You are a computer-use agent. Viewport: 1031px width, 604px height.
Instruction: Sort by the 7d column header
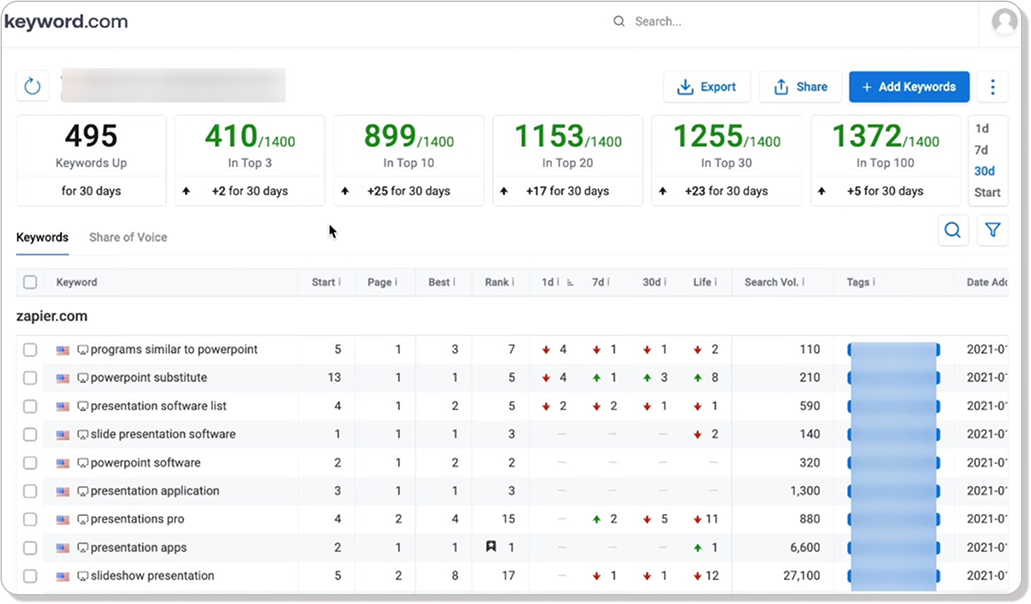pos(598,282)
